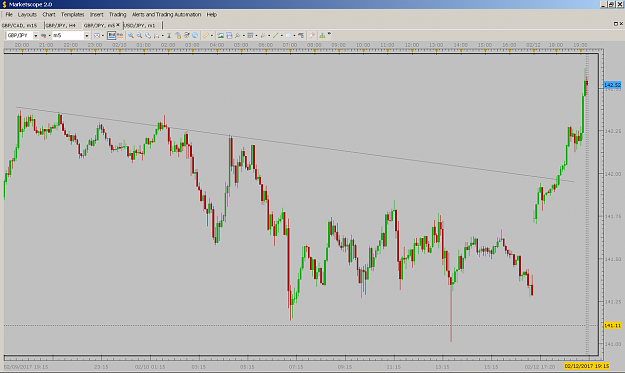Select the shape drawing tool
625x373 pixels.
tap(289, 35)
